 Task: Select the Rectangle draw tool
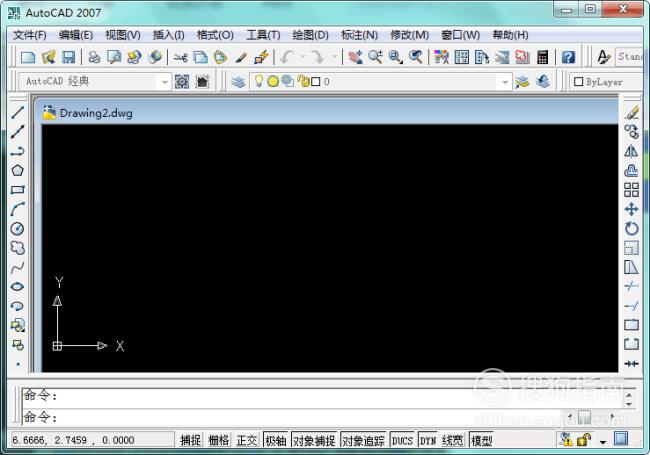pyautogui.click(x=17, y=190)
